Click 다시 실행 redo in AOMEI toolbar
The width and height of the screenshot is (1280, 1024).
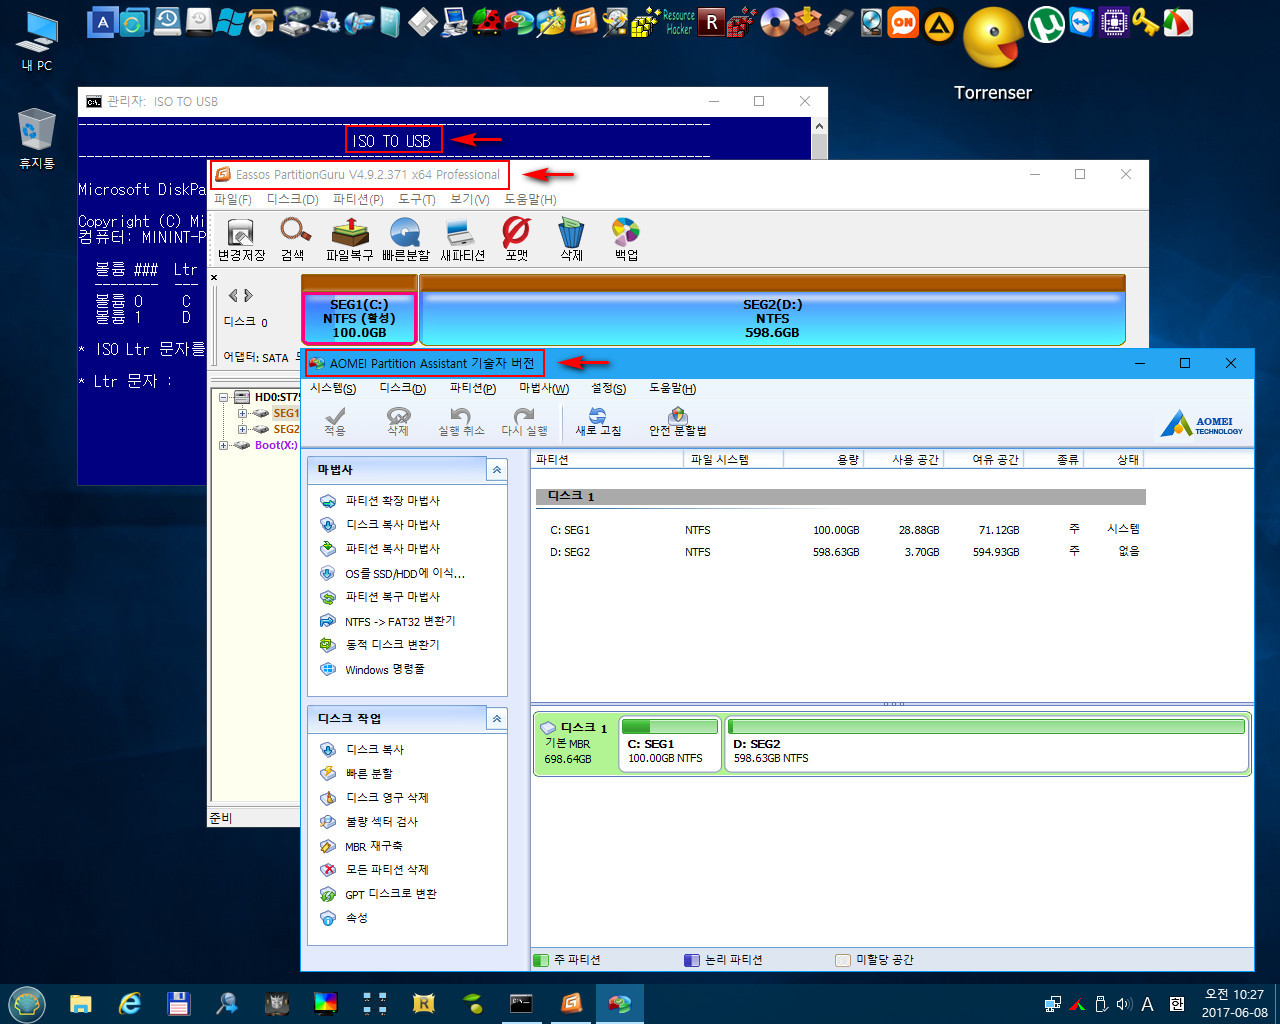[524, 421]
